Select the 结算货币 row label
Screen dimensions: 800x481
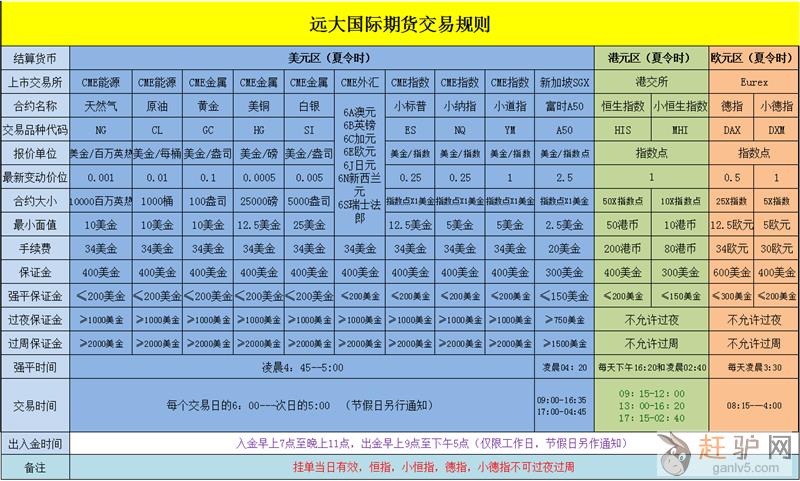click(x=35, y=58)
